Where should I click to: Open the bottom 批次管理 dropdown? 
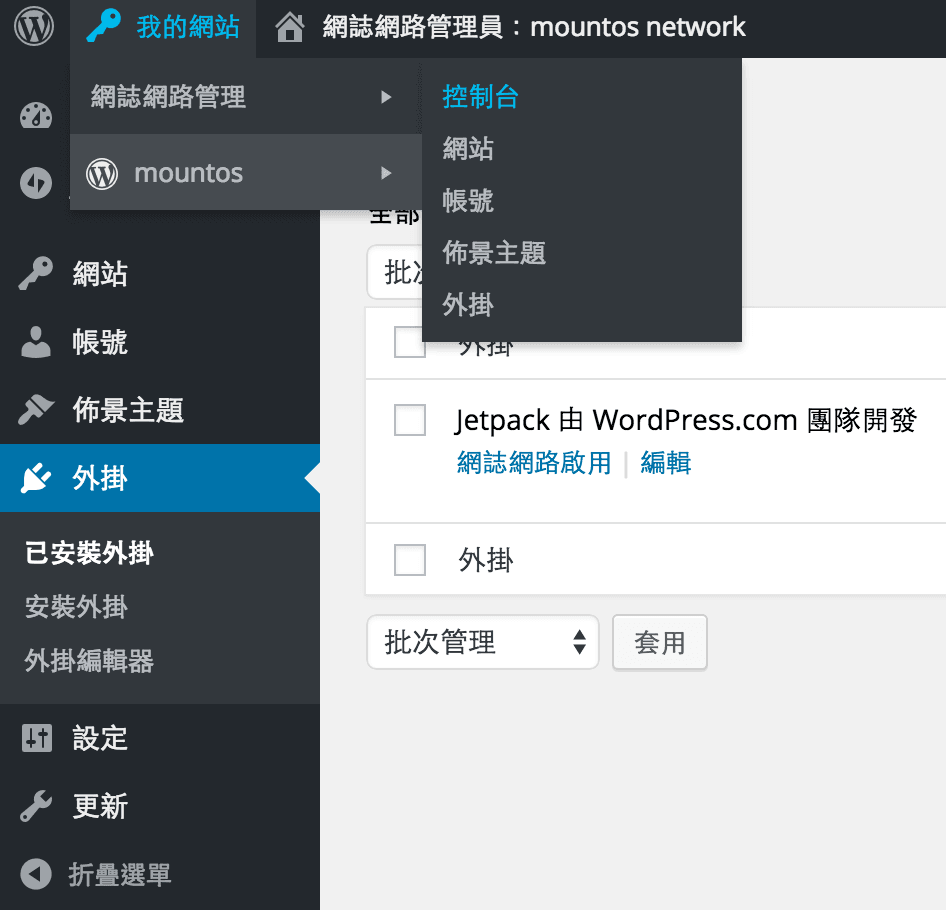[483, 642]
